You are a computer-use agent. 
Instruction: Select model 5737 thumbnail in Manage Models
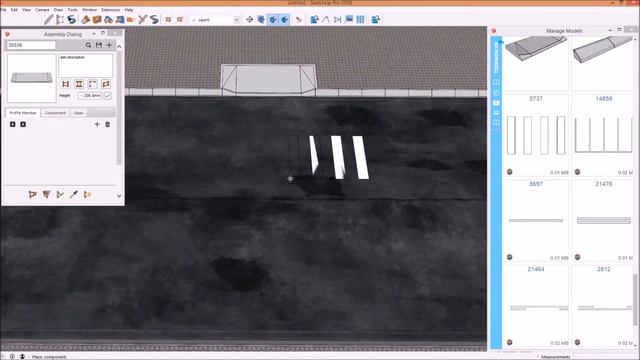pyautogui.click(x=536, y=135)
